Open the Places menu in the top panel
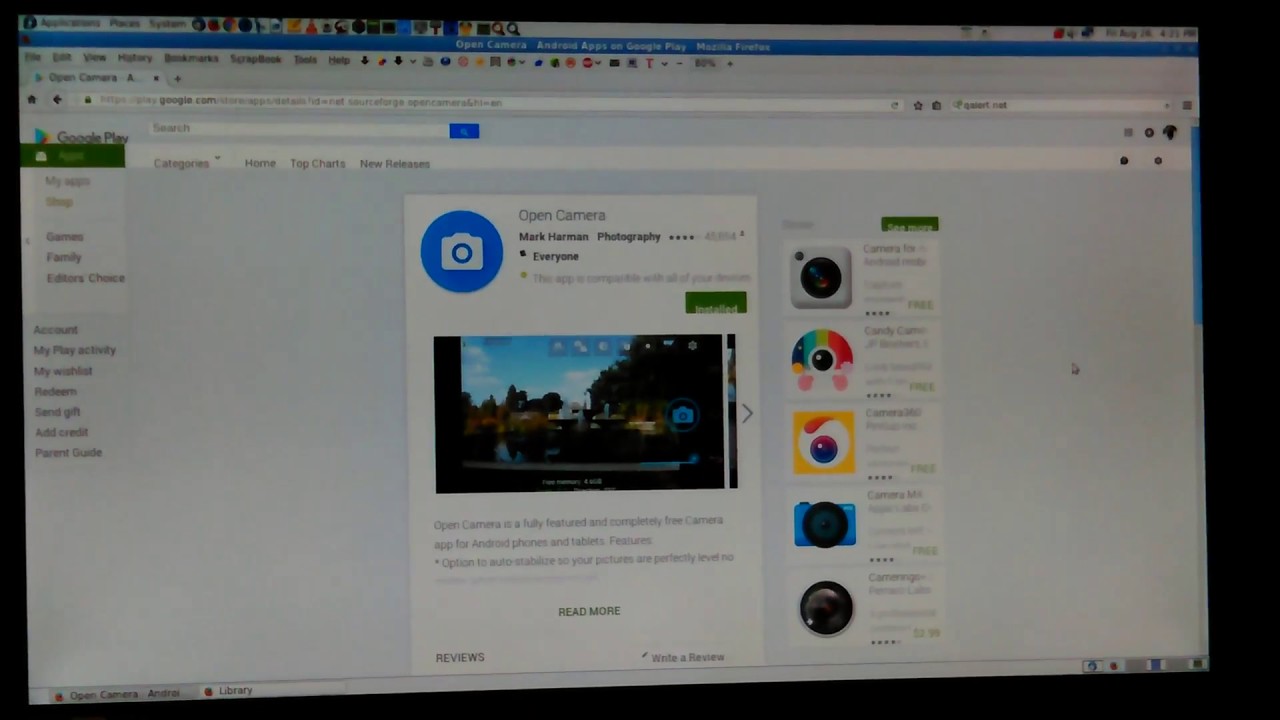 pyautogui.click(x=125, y=22)
